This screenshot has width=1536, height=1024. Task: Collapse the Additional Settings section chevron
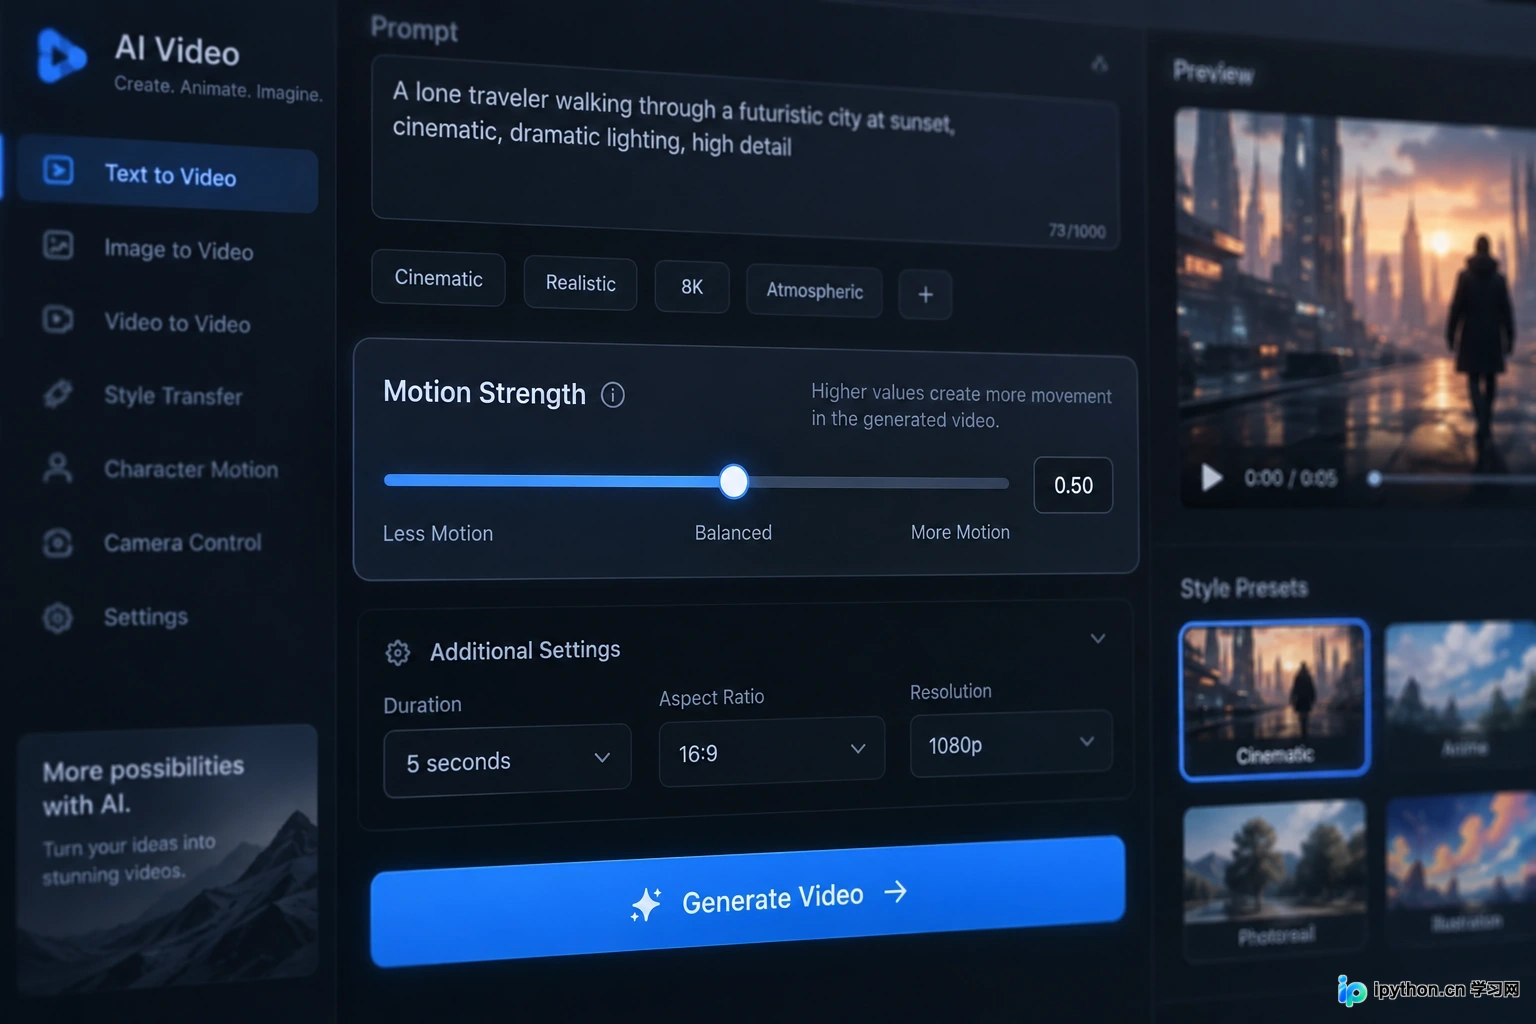pos(1098,638)
